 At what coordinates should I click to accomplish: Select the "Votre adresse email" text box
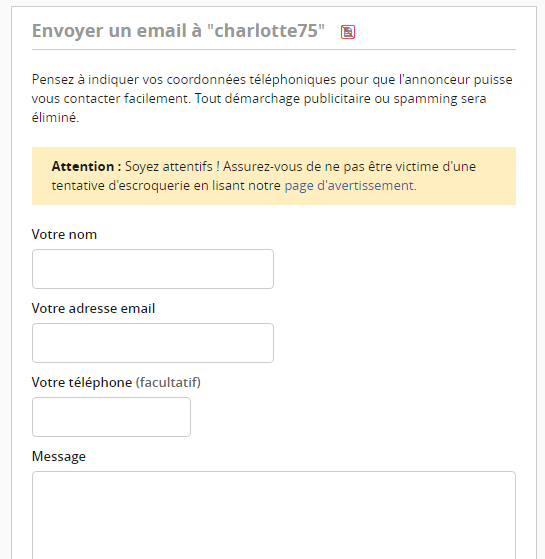click(153, 343)
